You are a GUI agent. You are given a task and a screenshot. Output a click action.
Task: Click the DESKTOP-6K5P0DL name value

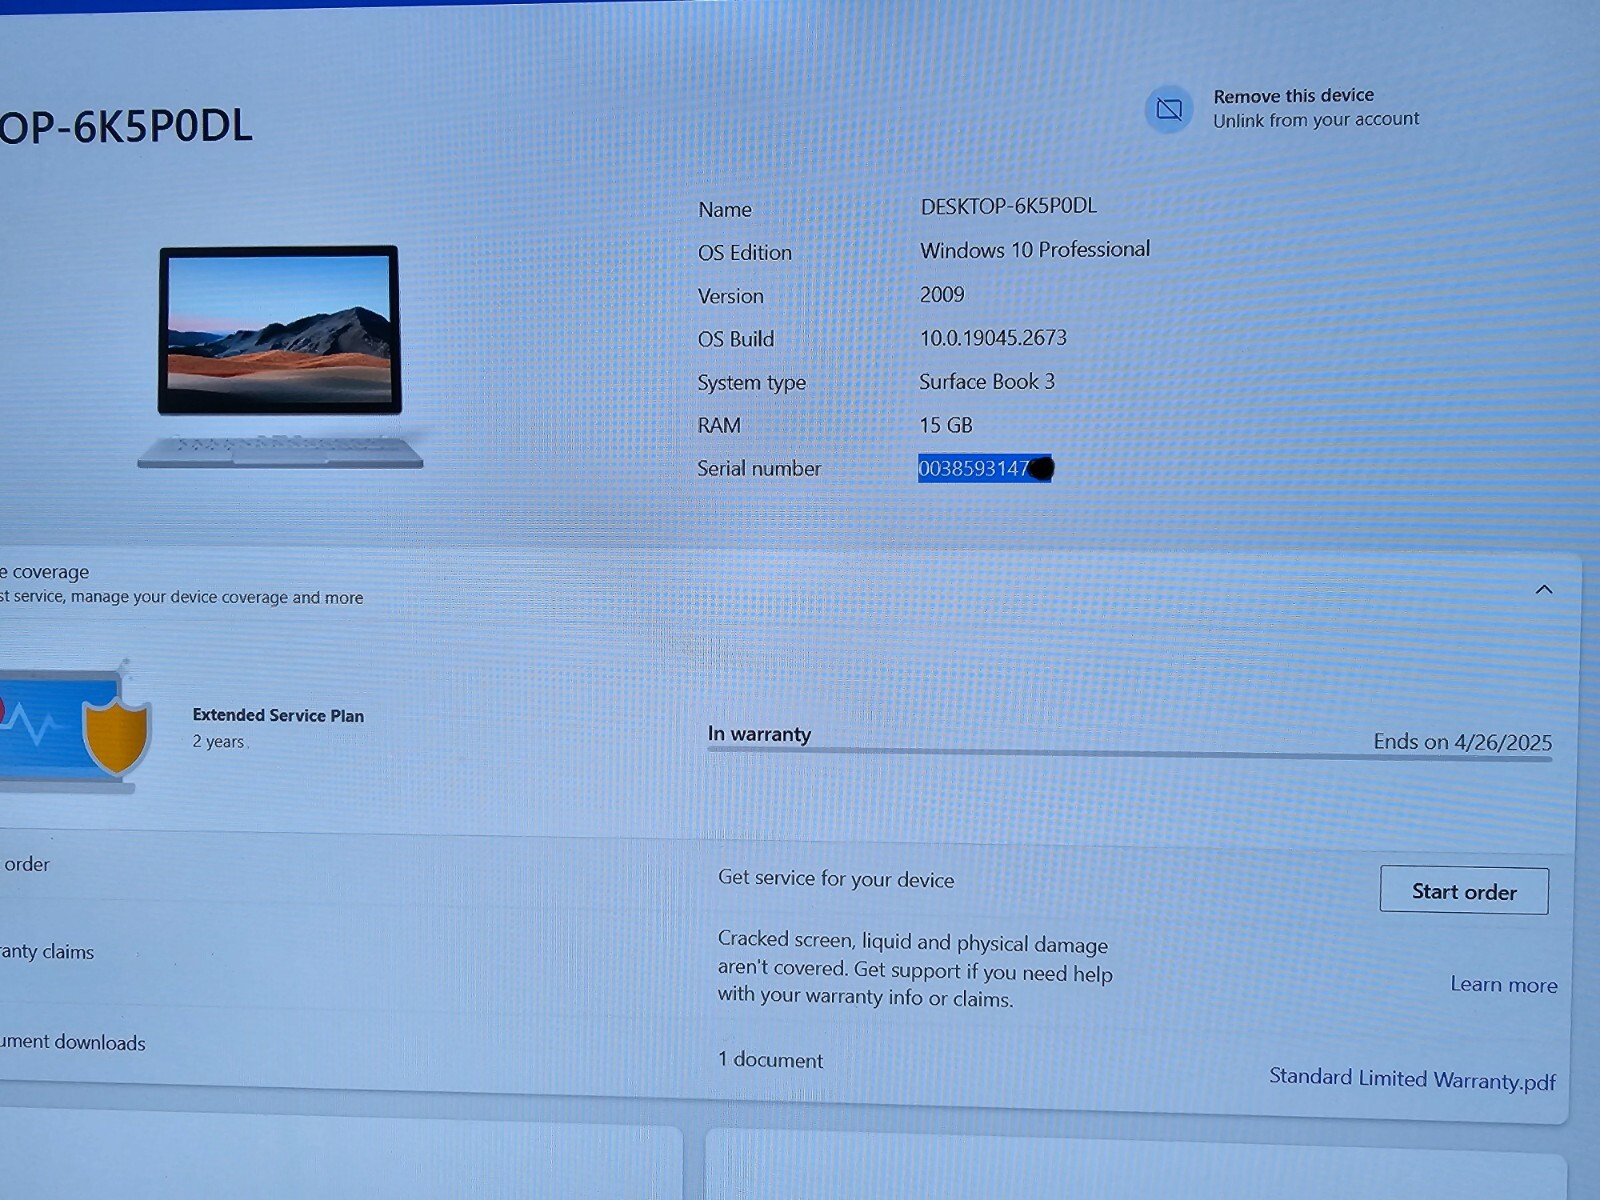pyautogui.click(x=1008, y=206)
